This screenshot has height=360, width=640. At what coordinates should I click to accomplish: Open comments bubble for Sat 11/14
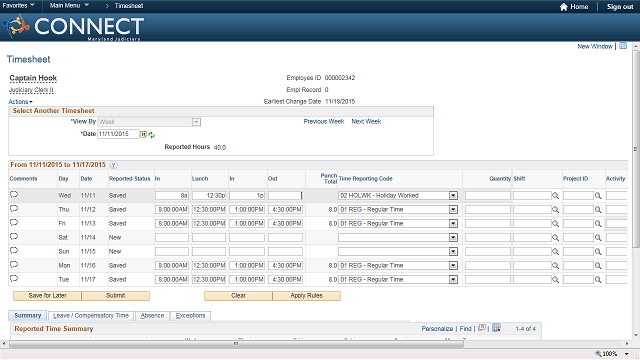pyautogui.click(x=14, y=236)
